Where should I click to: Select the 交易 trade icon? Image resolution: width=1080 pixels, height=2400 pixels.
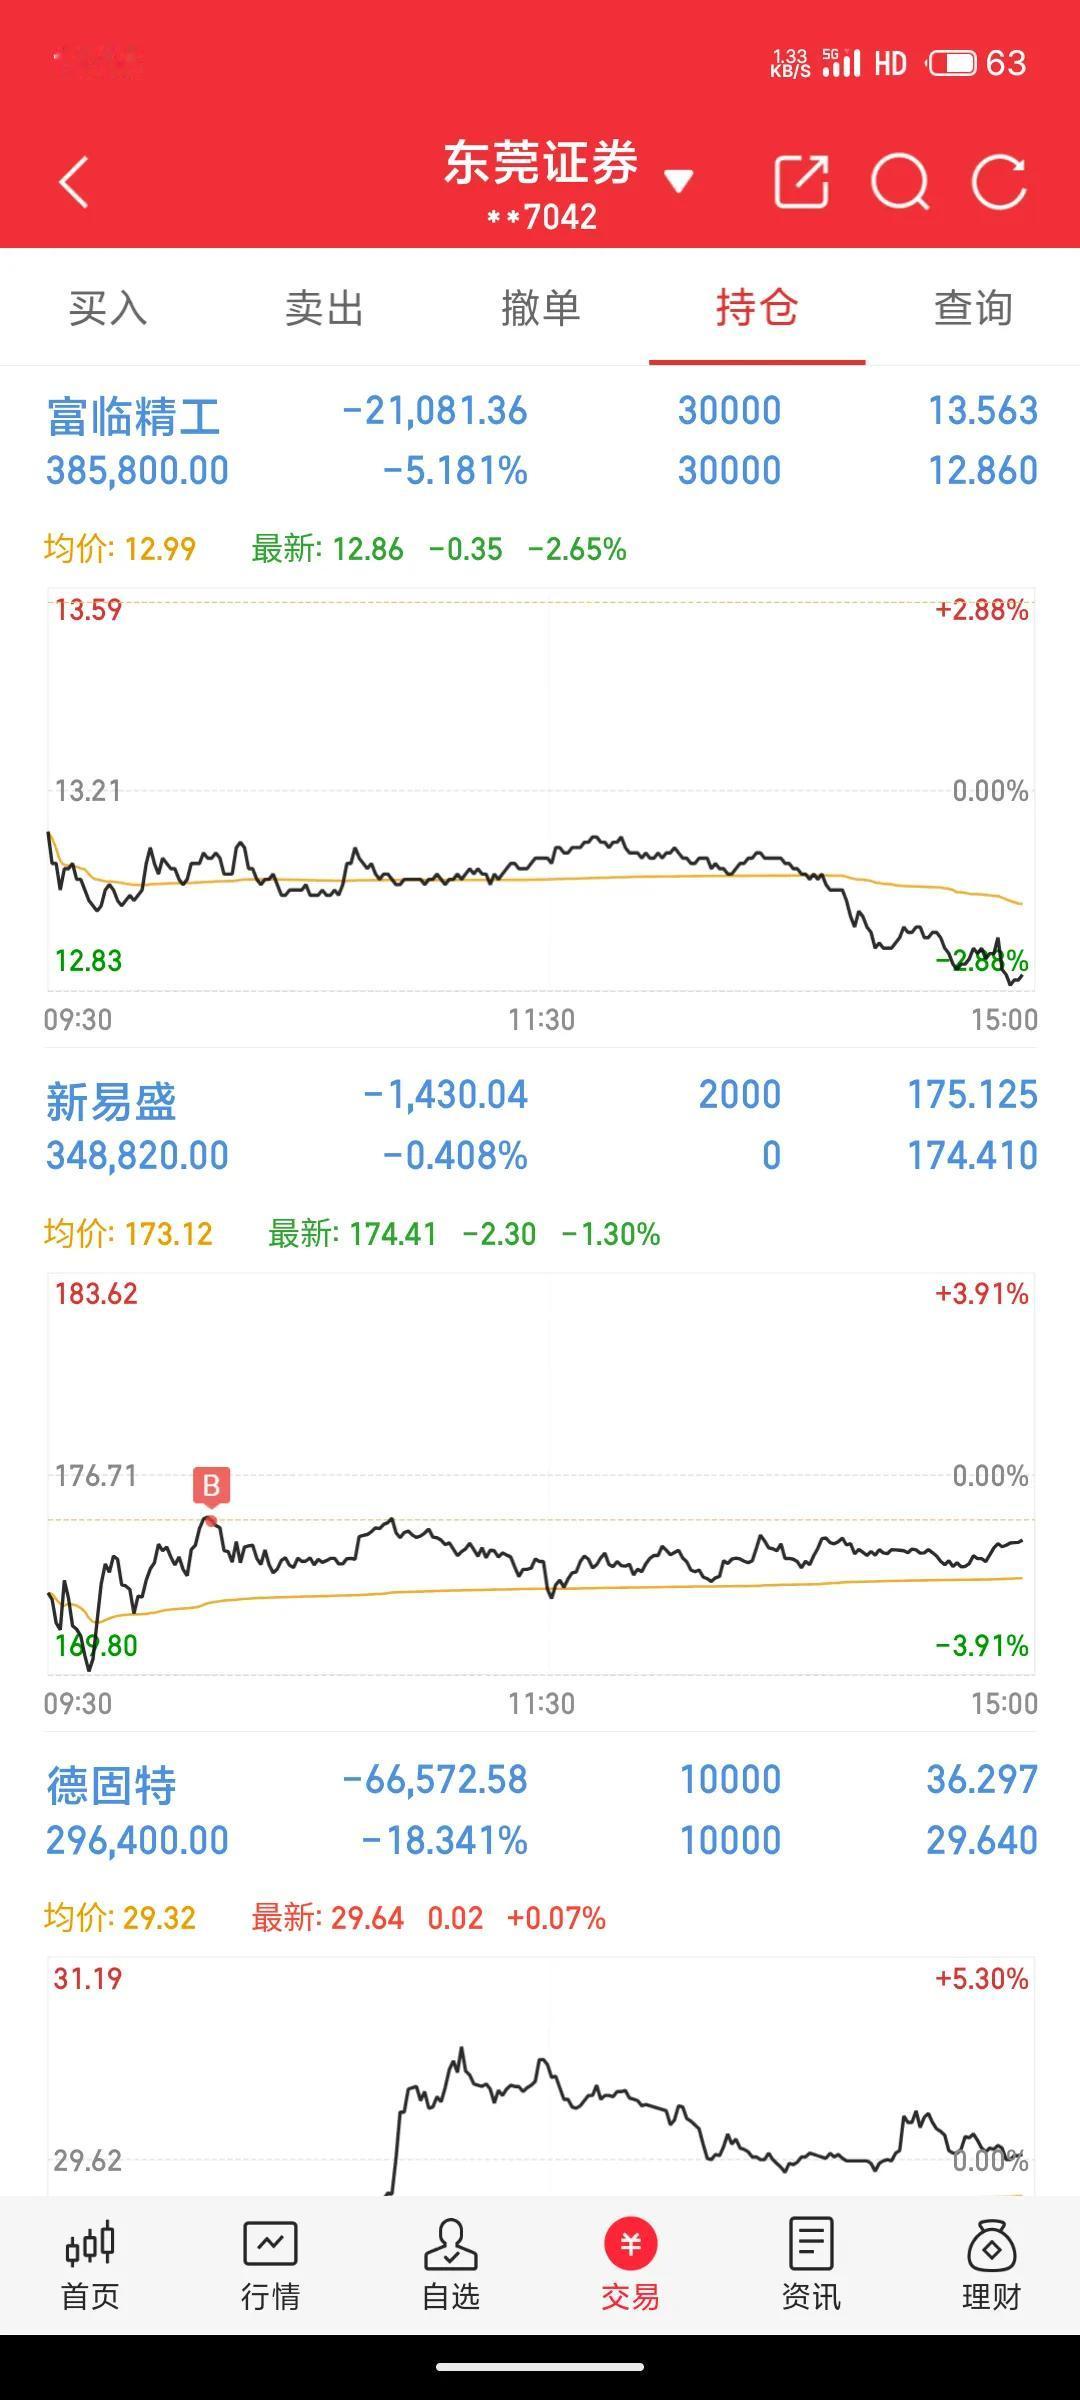pos(630,2265)
